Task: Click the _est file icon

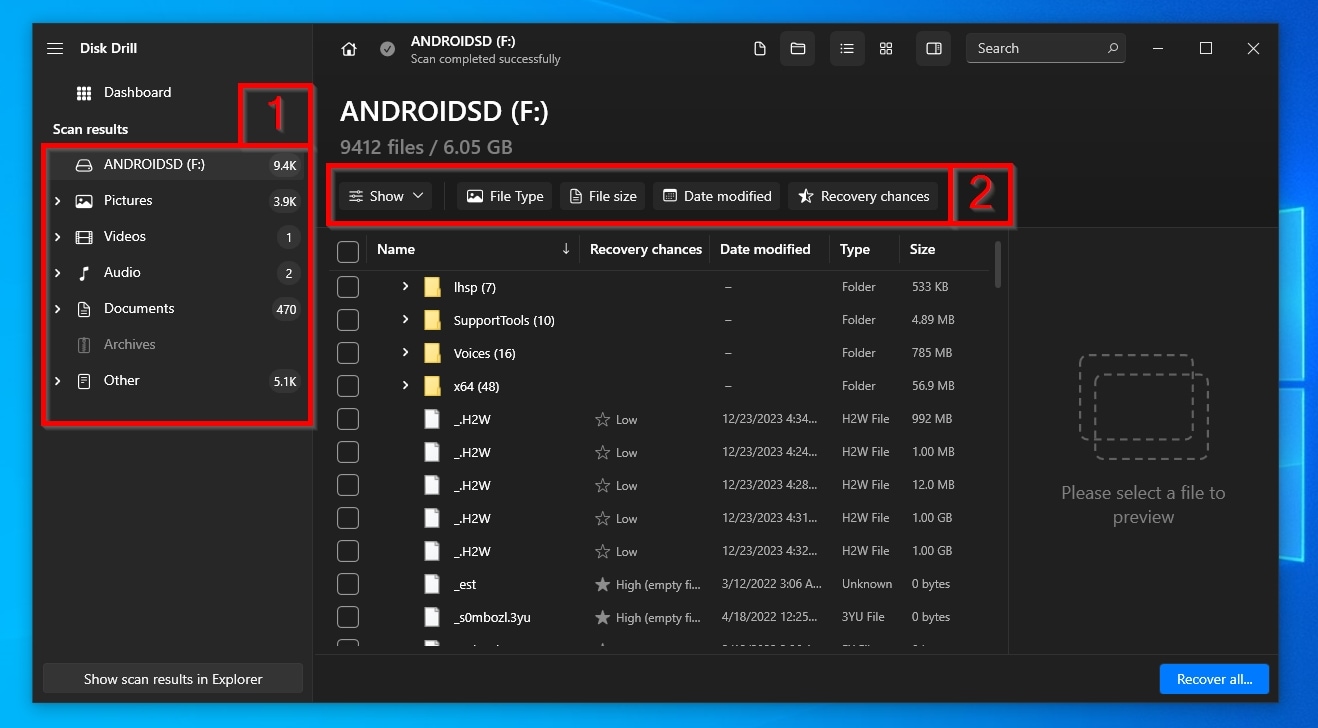Action: tap(432, 584)
